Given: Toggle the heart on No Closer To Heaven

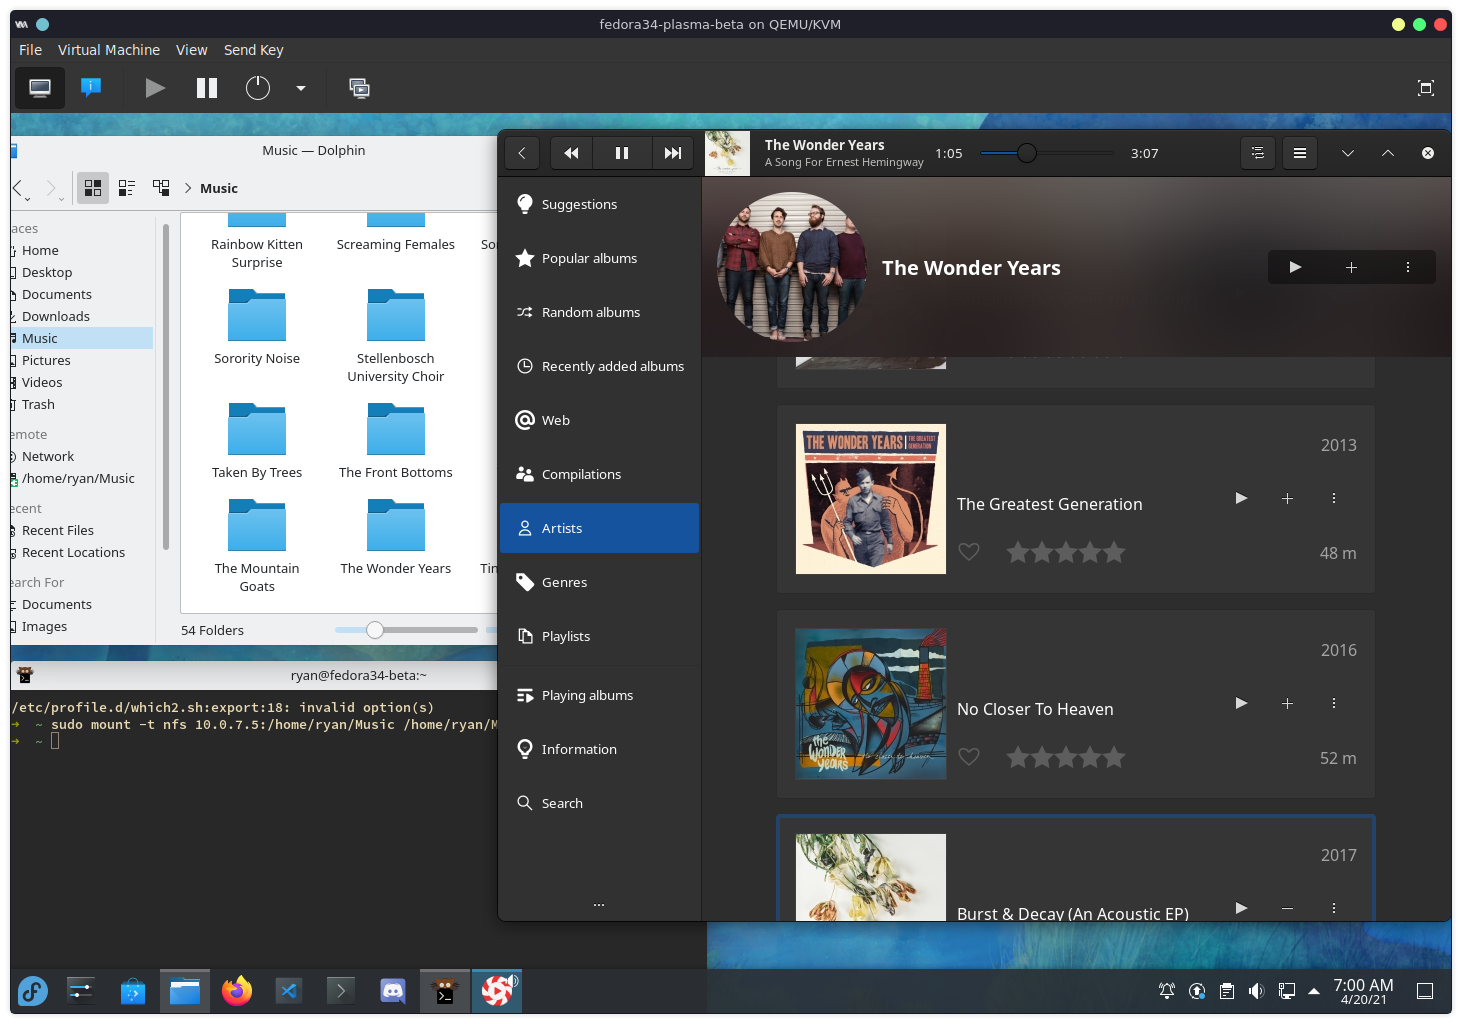Looking at the screenshot, I should (x=968, y=757).
